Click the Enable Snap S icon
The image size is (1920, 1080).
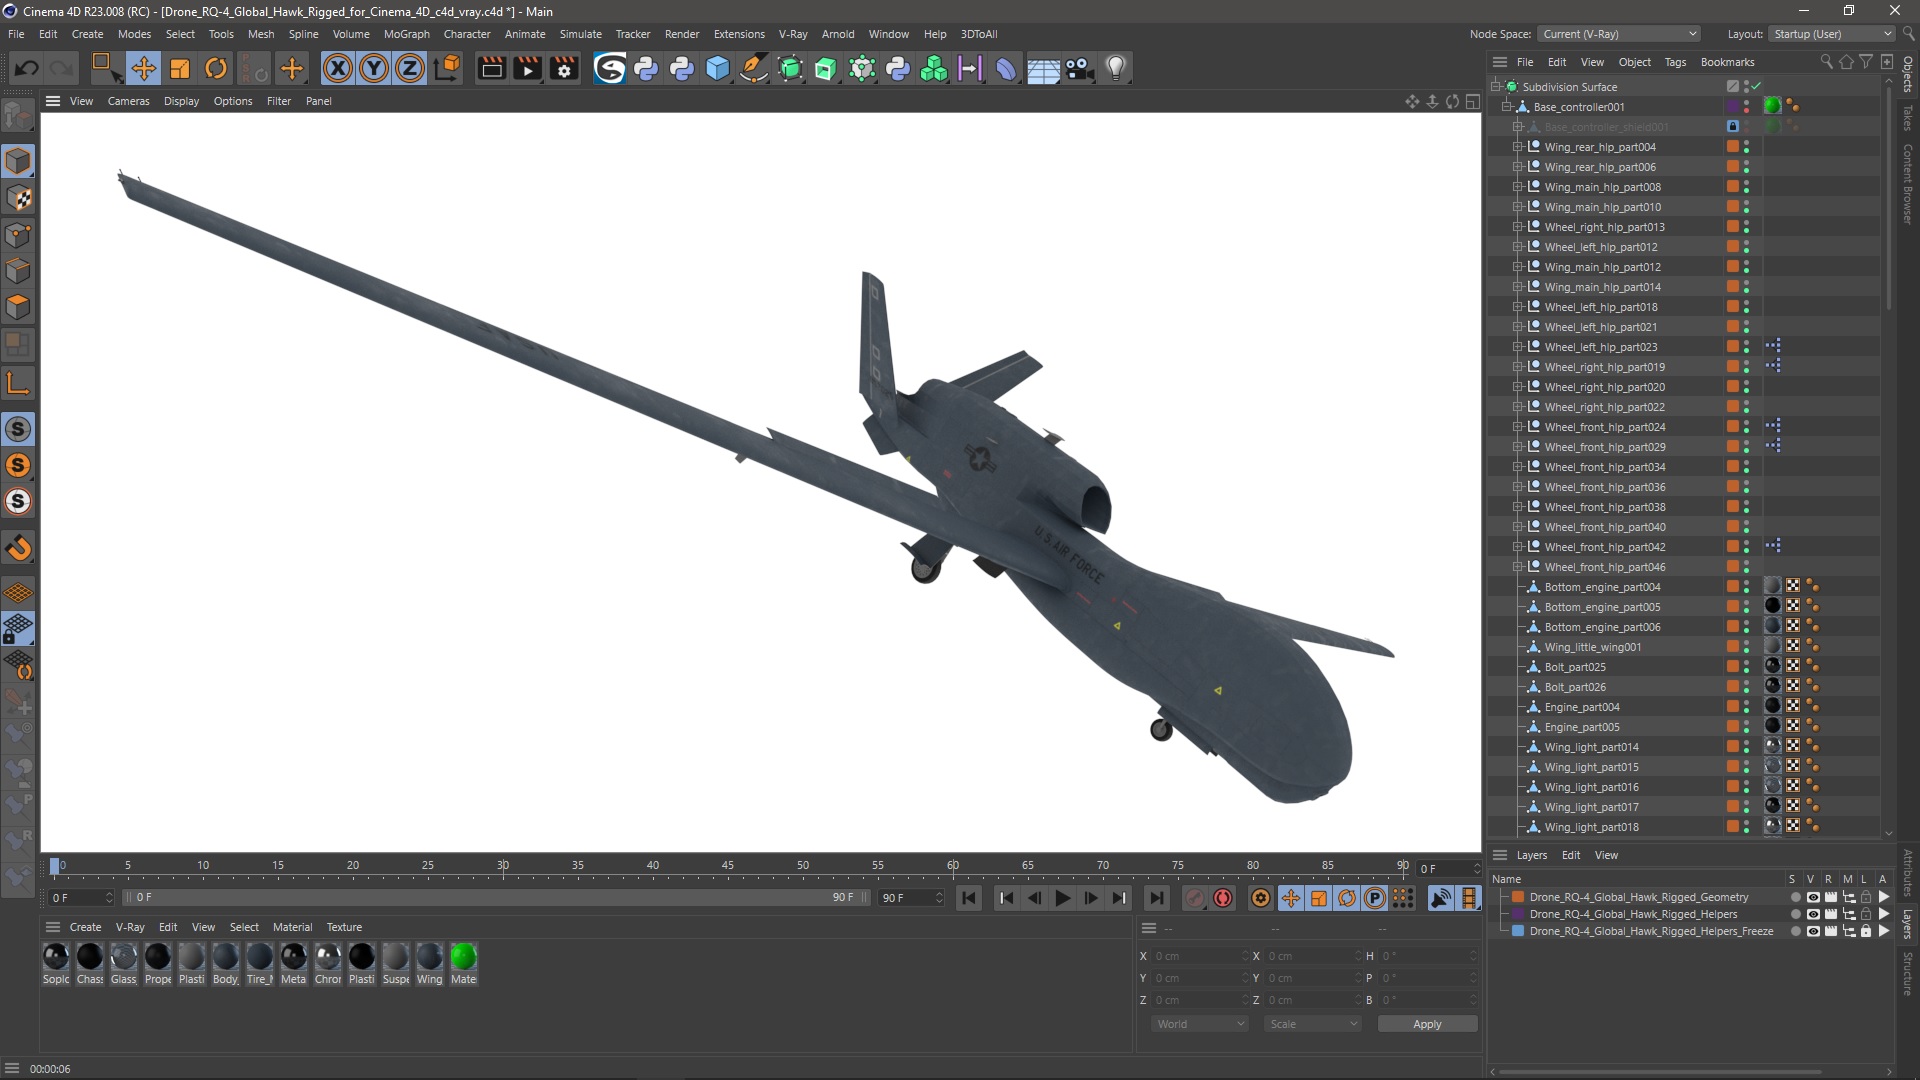click(x=18, y=429)
